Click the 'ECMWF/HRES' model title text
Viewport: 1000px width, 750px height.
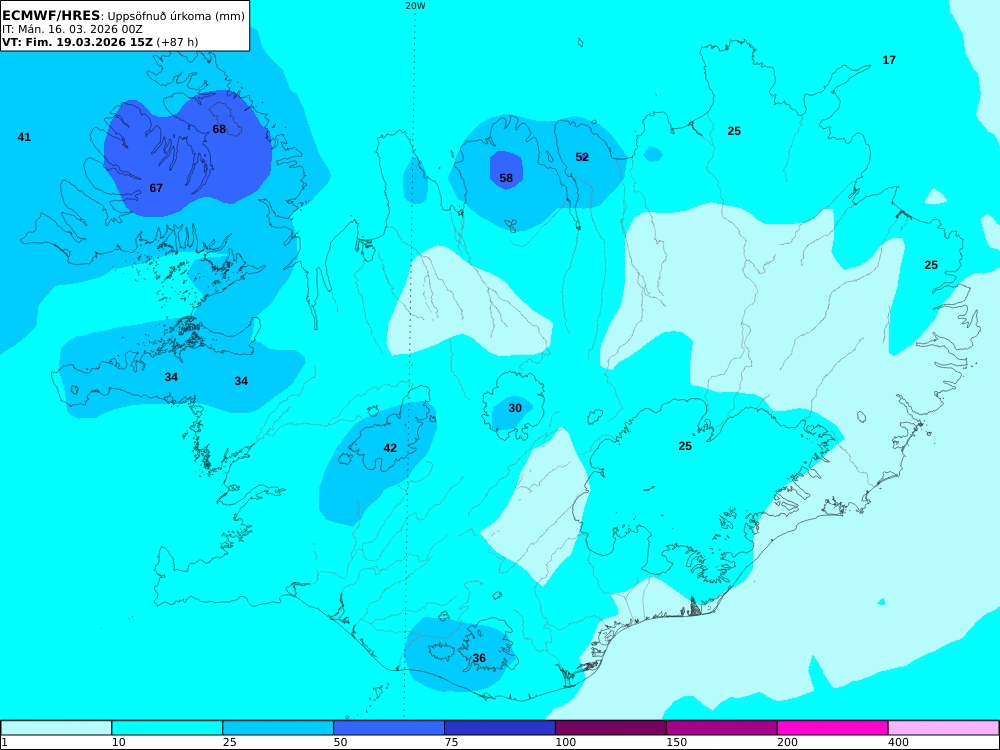click(x=51, y=15)
